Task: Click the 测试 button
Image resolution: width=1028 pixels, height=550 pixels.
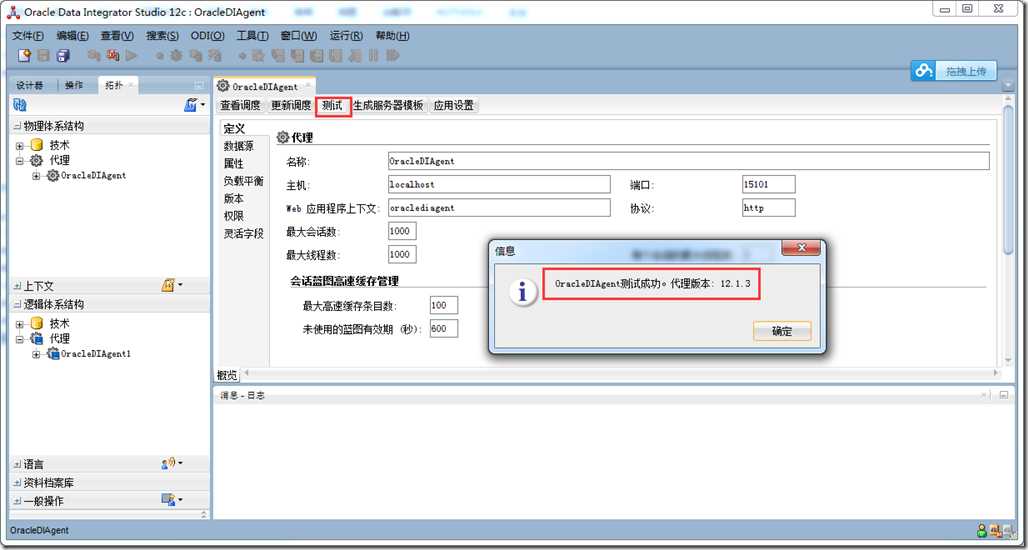Action: (332, 106)
